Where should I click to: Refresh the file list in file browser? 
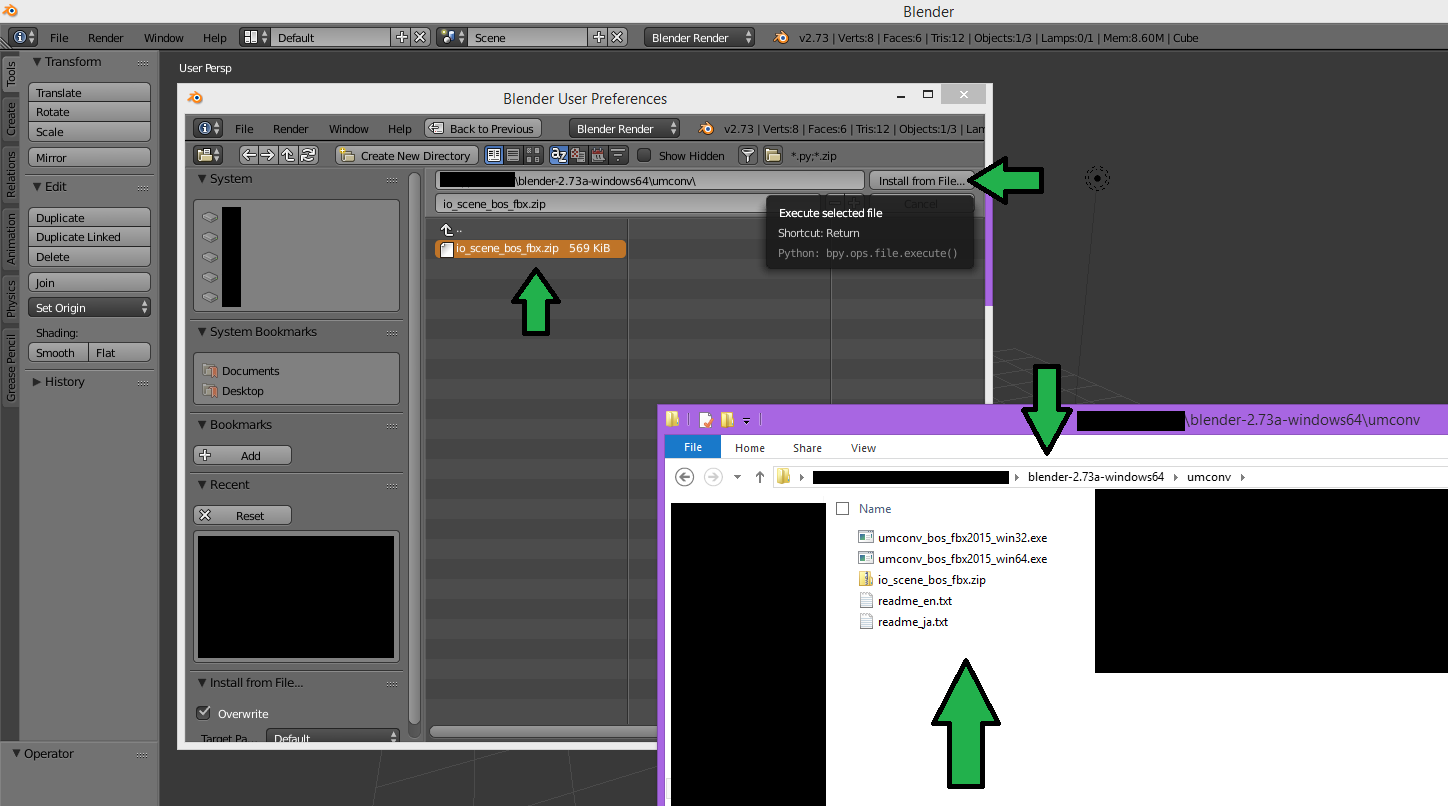(308, 155)
